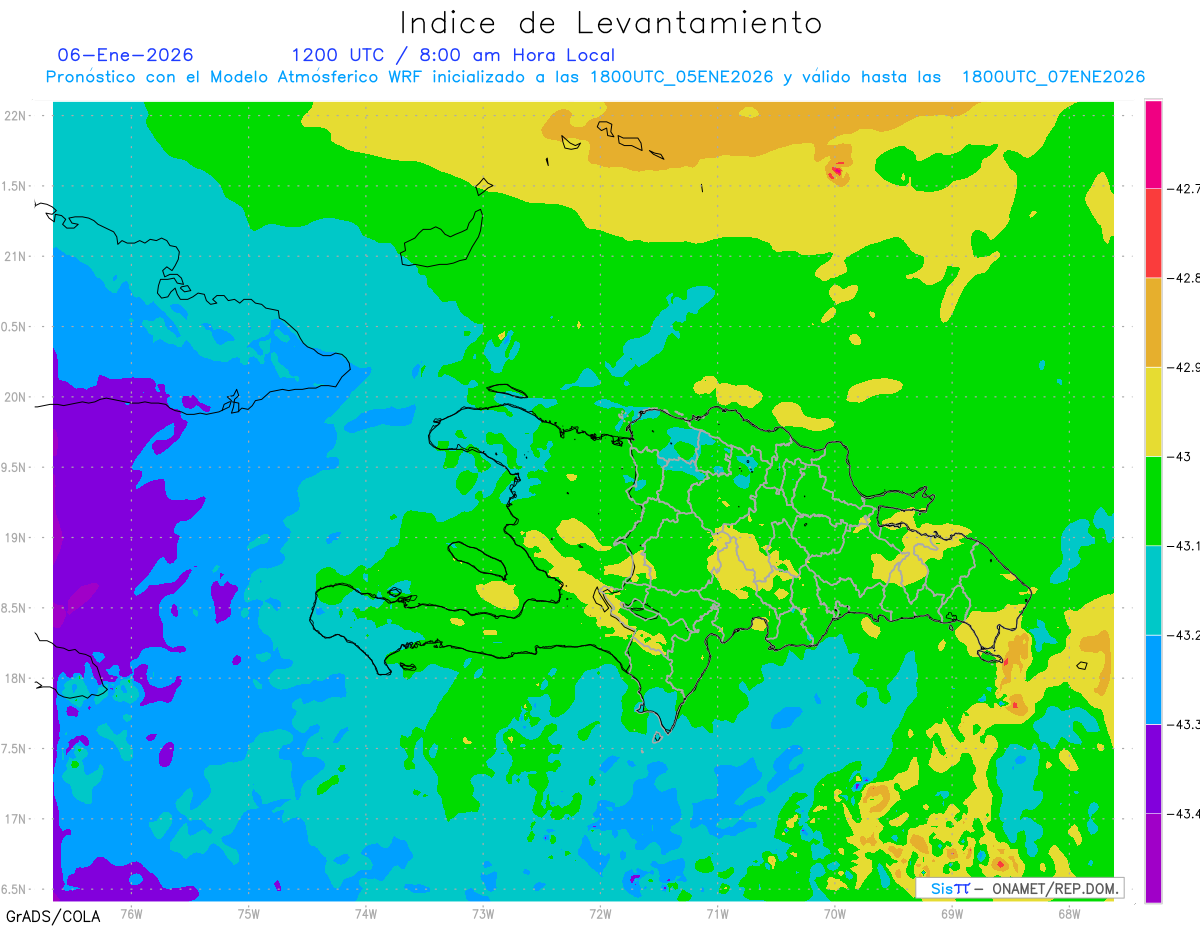Click the '21N' latitude label
The image size is (1200, 927).
(16, 256)
